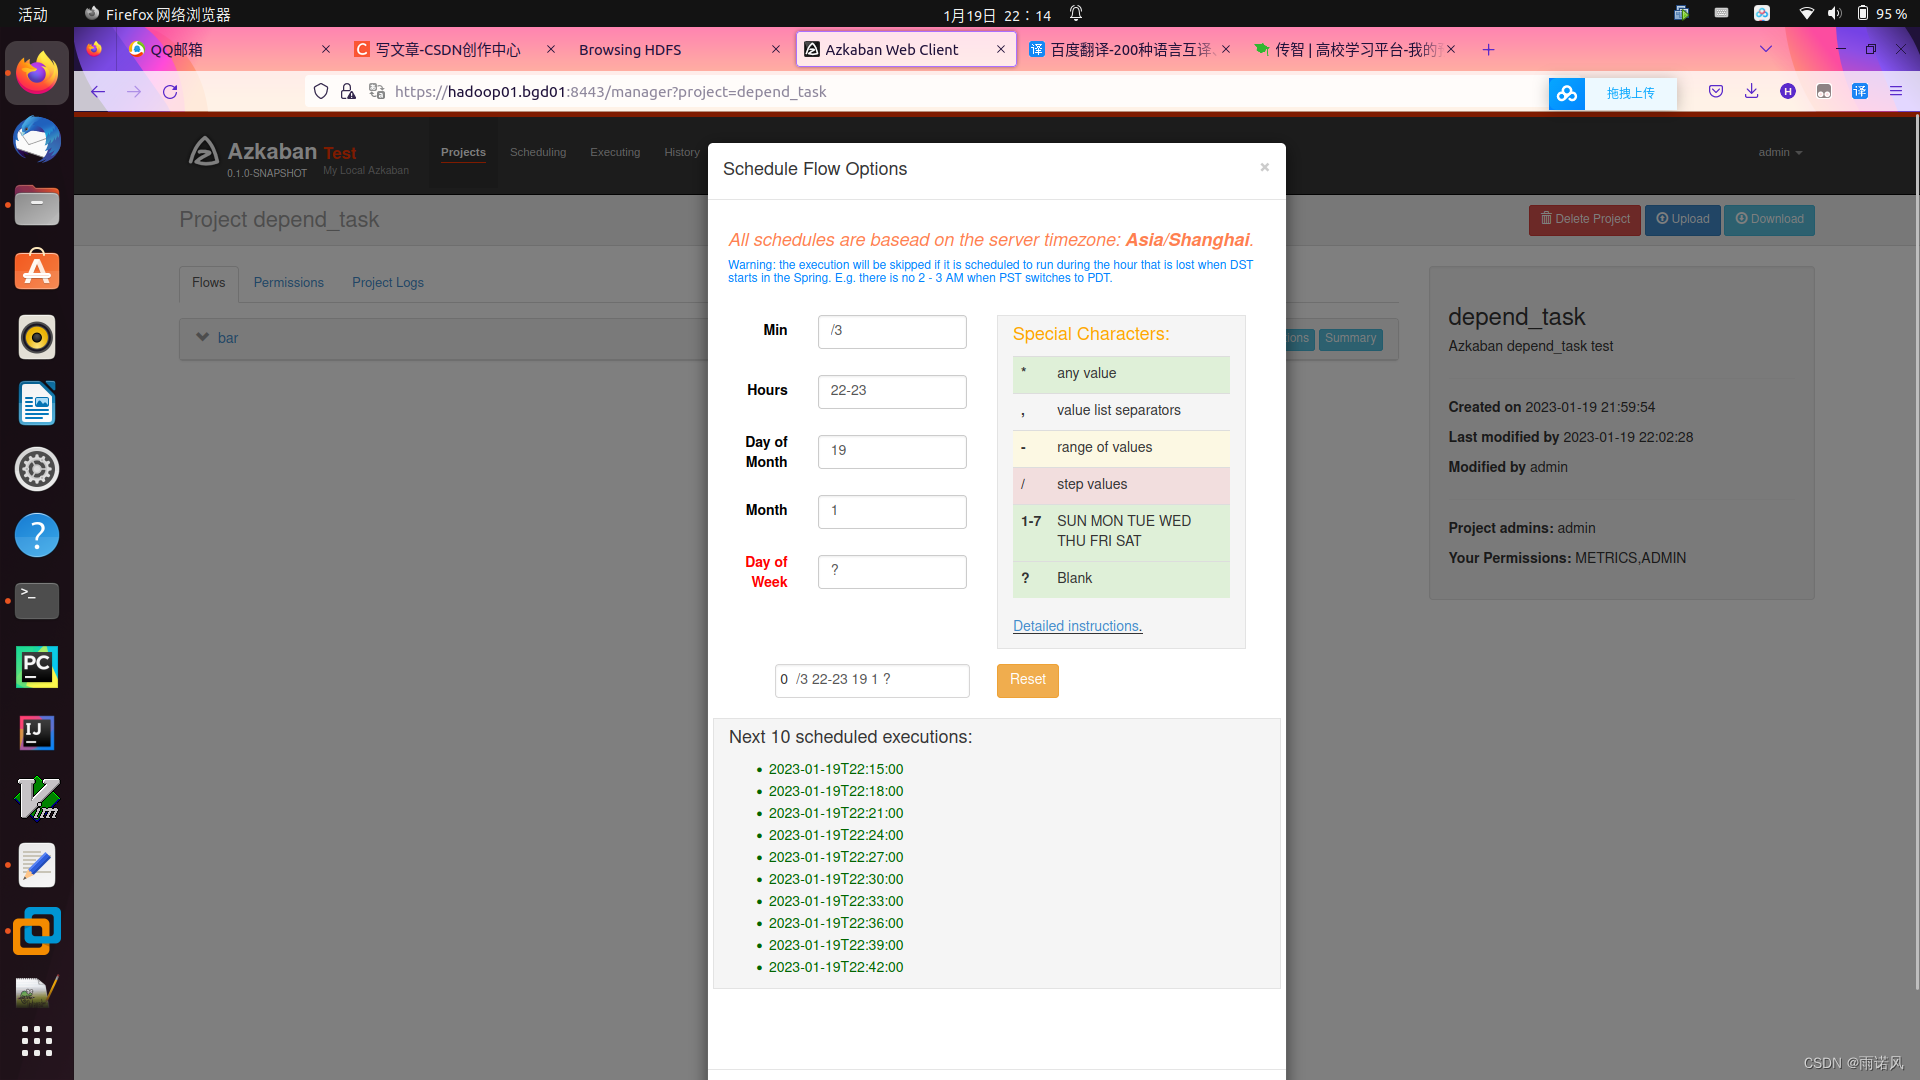
Task: Open the admin user dropdown
Action: 1780,153
